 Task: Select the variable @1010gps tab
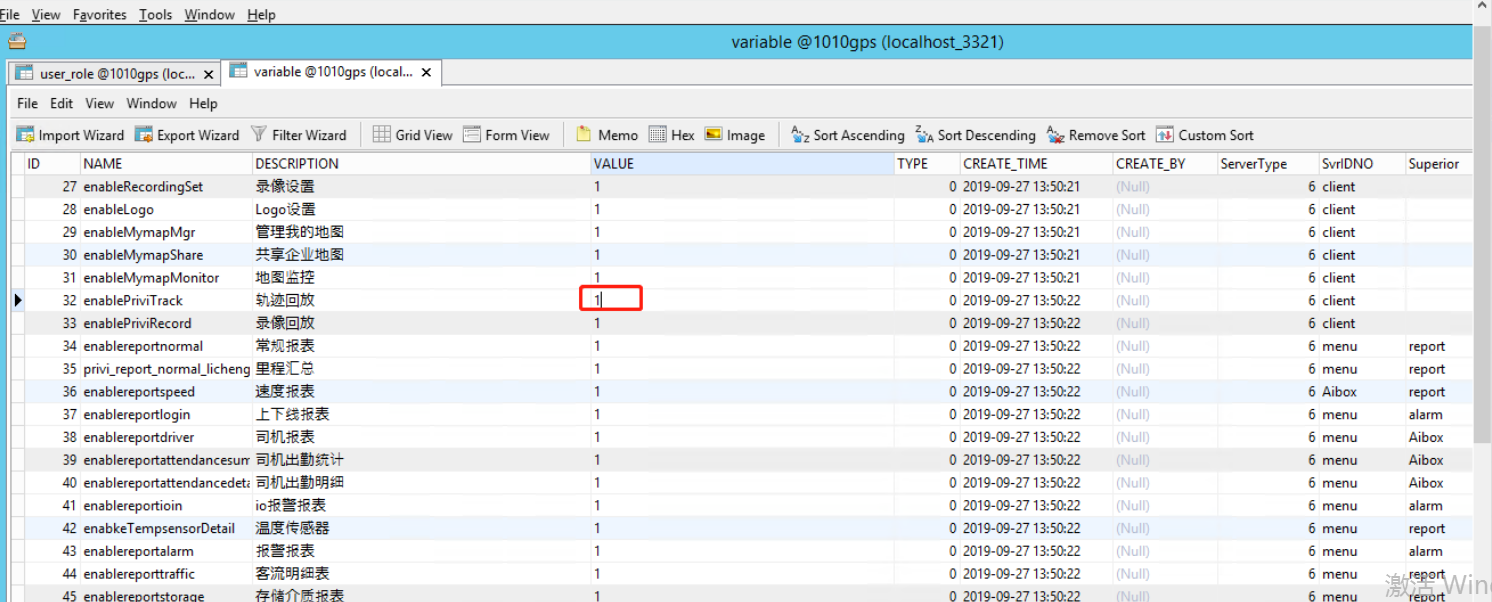click(333, 72)
